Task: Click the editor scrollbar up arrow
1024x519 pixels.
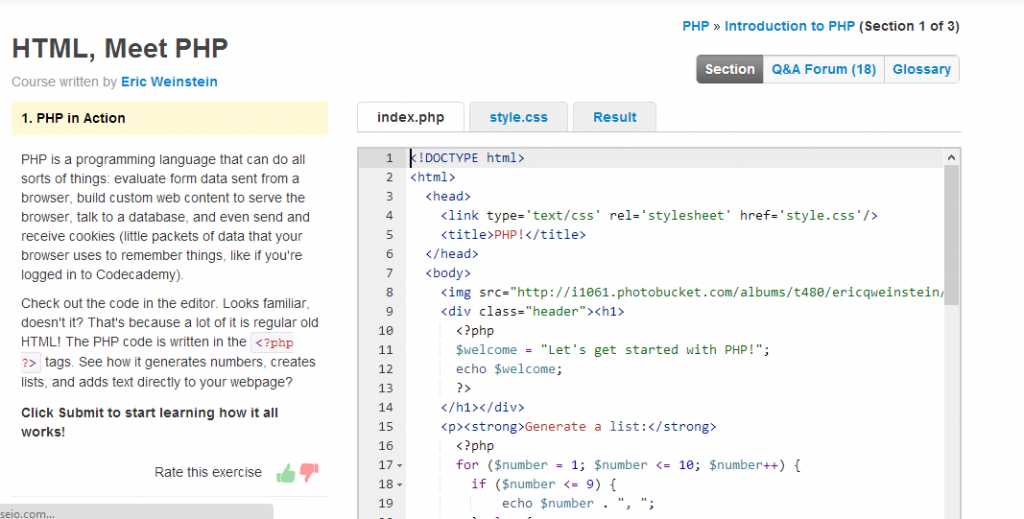Action: 951,157
